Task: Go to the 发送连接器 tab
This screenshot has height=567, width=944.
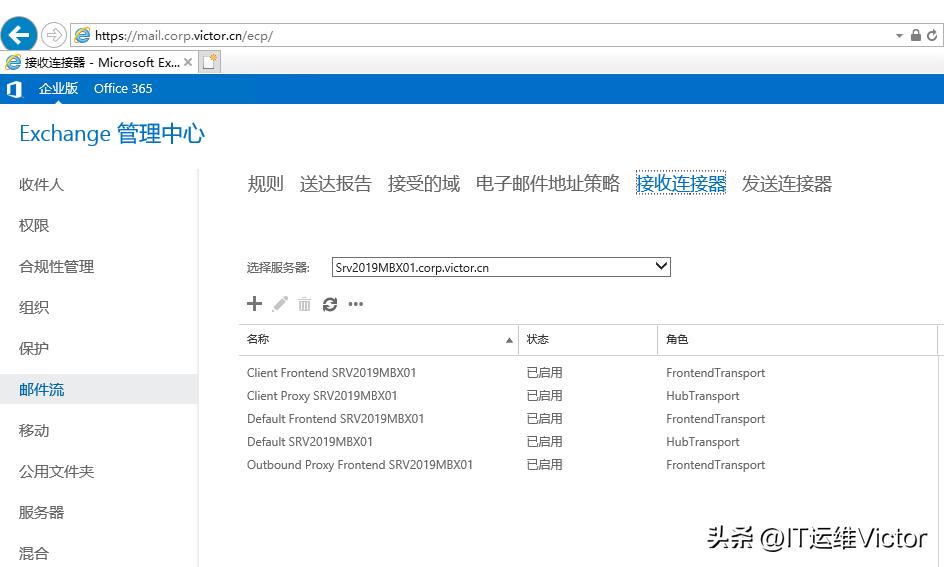Action: pyautogui.click(x=787, y=184)
